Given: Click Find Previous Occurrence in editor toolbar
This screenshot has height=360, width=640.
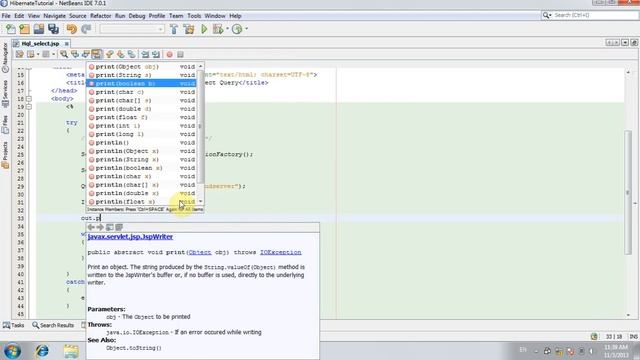Looking at the screenshot, I should pyautogui.click(x=75, y=54).
